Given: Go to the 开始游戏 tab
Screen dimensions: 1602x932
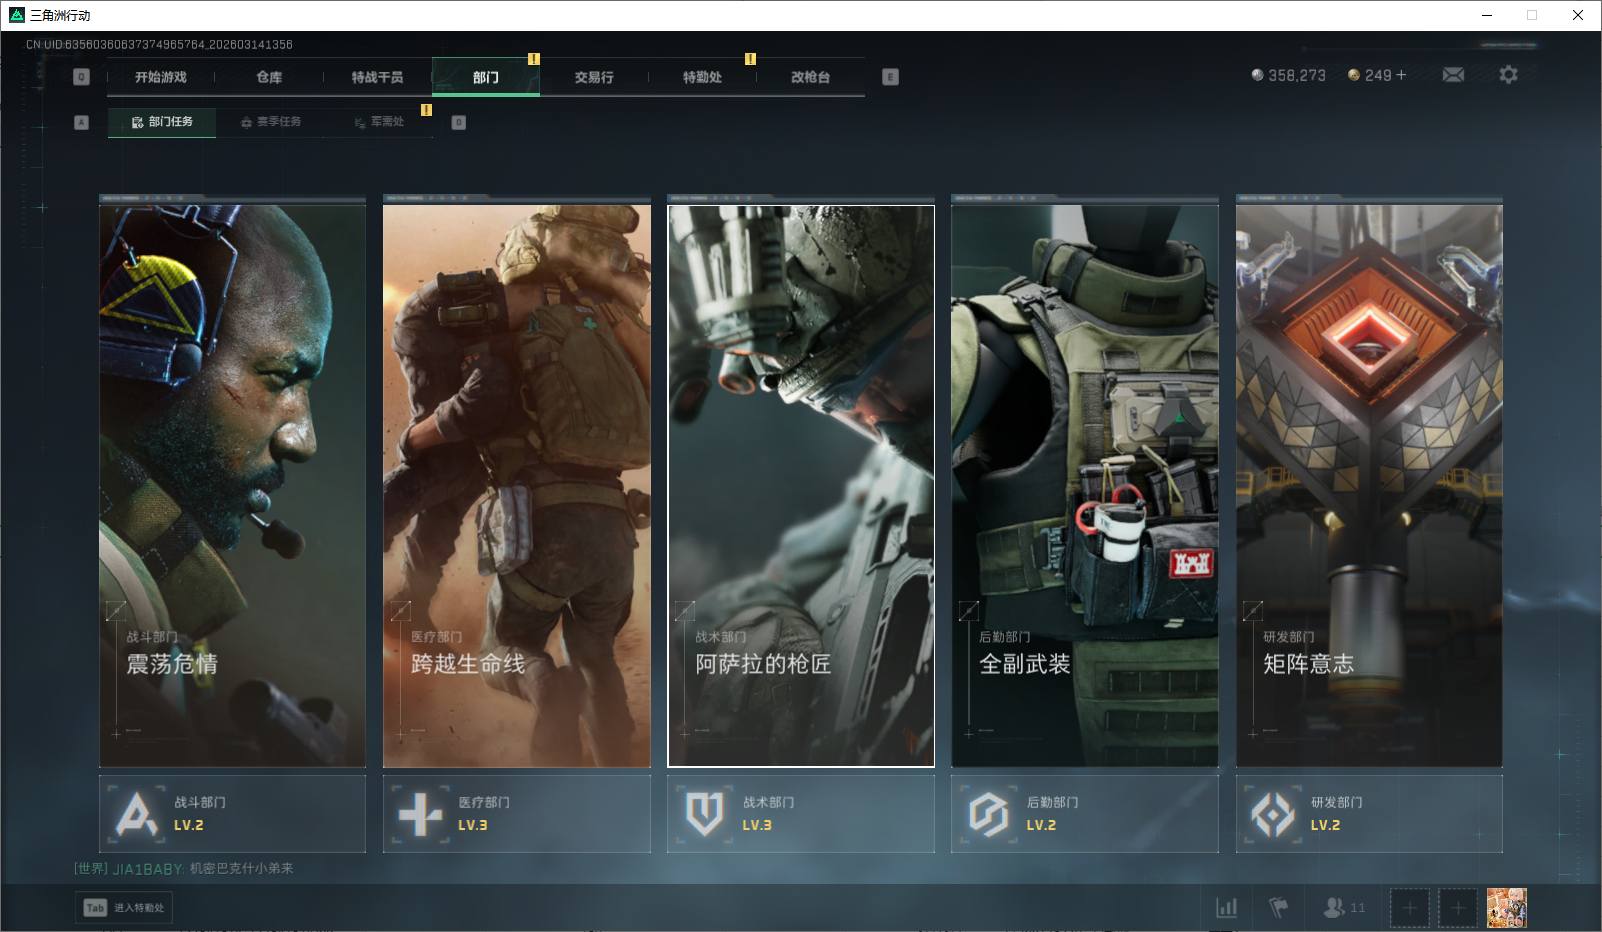Looking at the screenshot, I should 161,77.
